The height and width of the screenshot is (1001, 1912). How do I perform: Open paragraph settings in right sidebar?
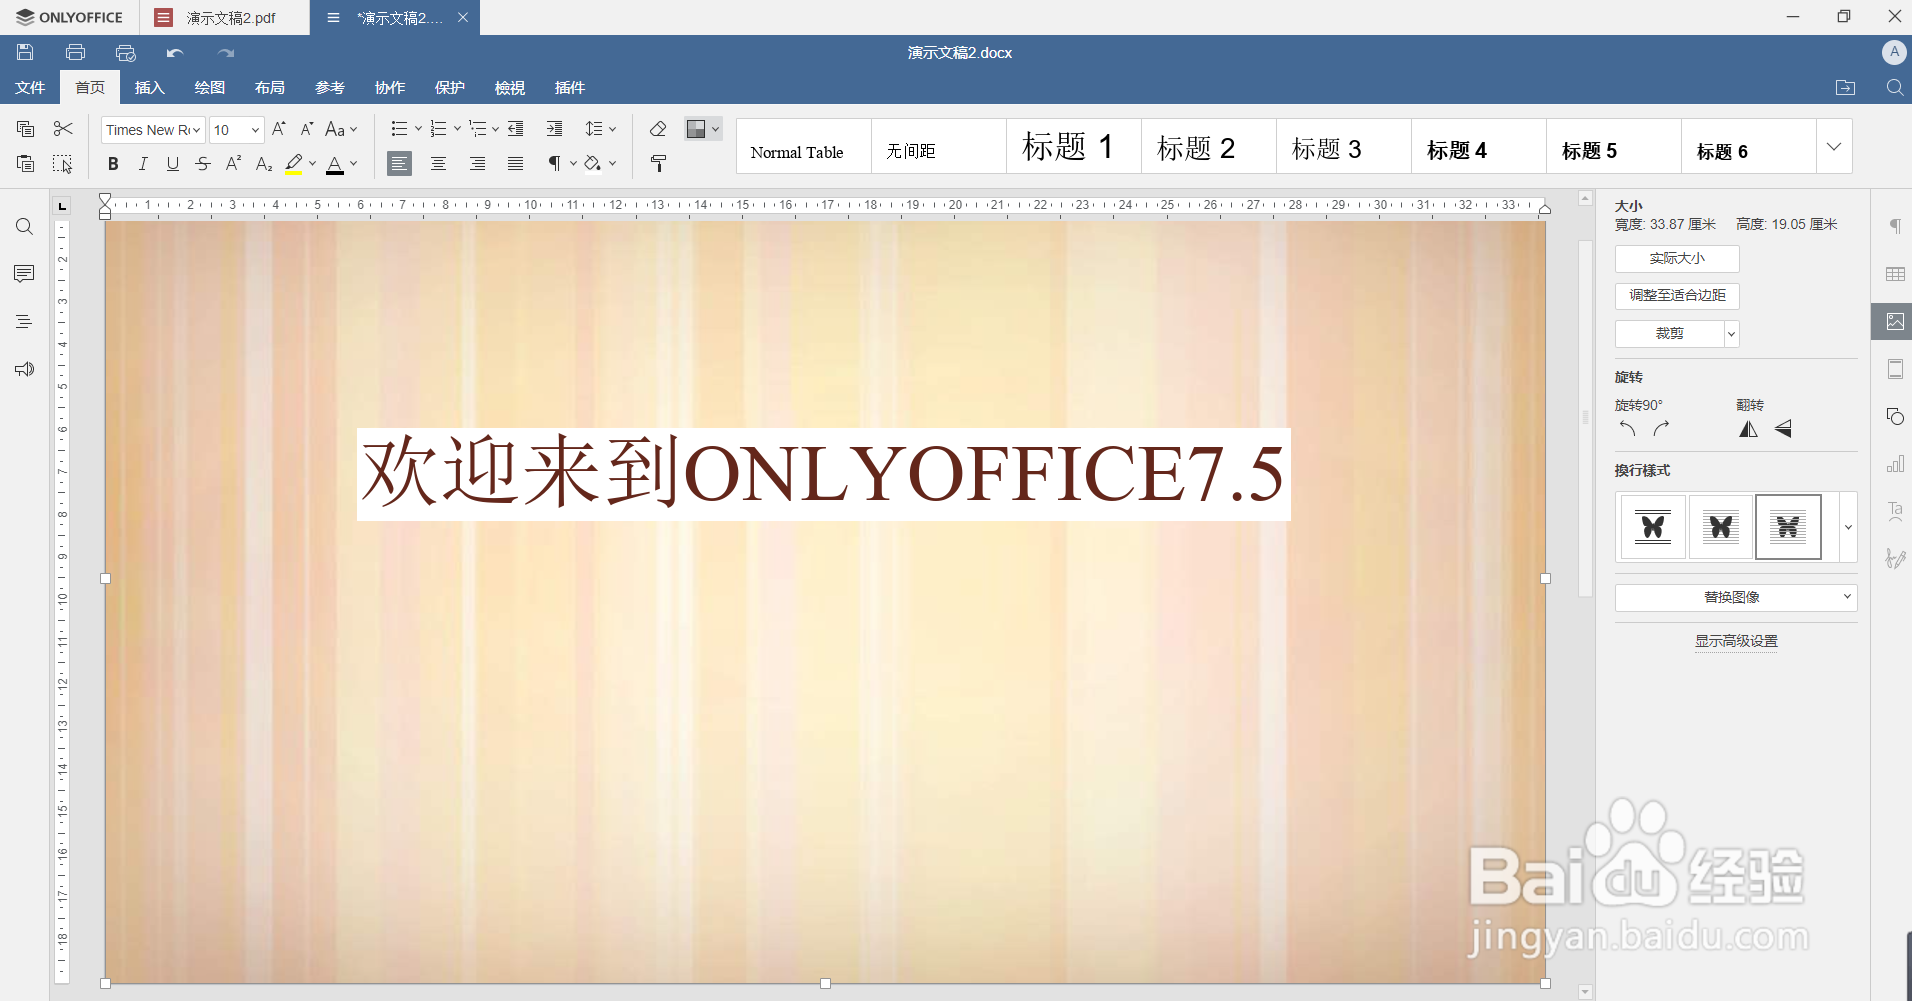(x=1895, y=226)
